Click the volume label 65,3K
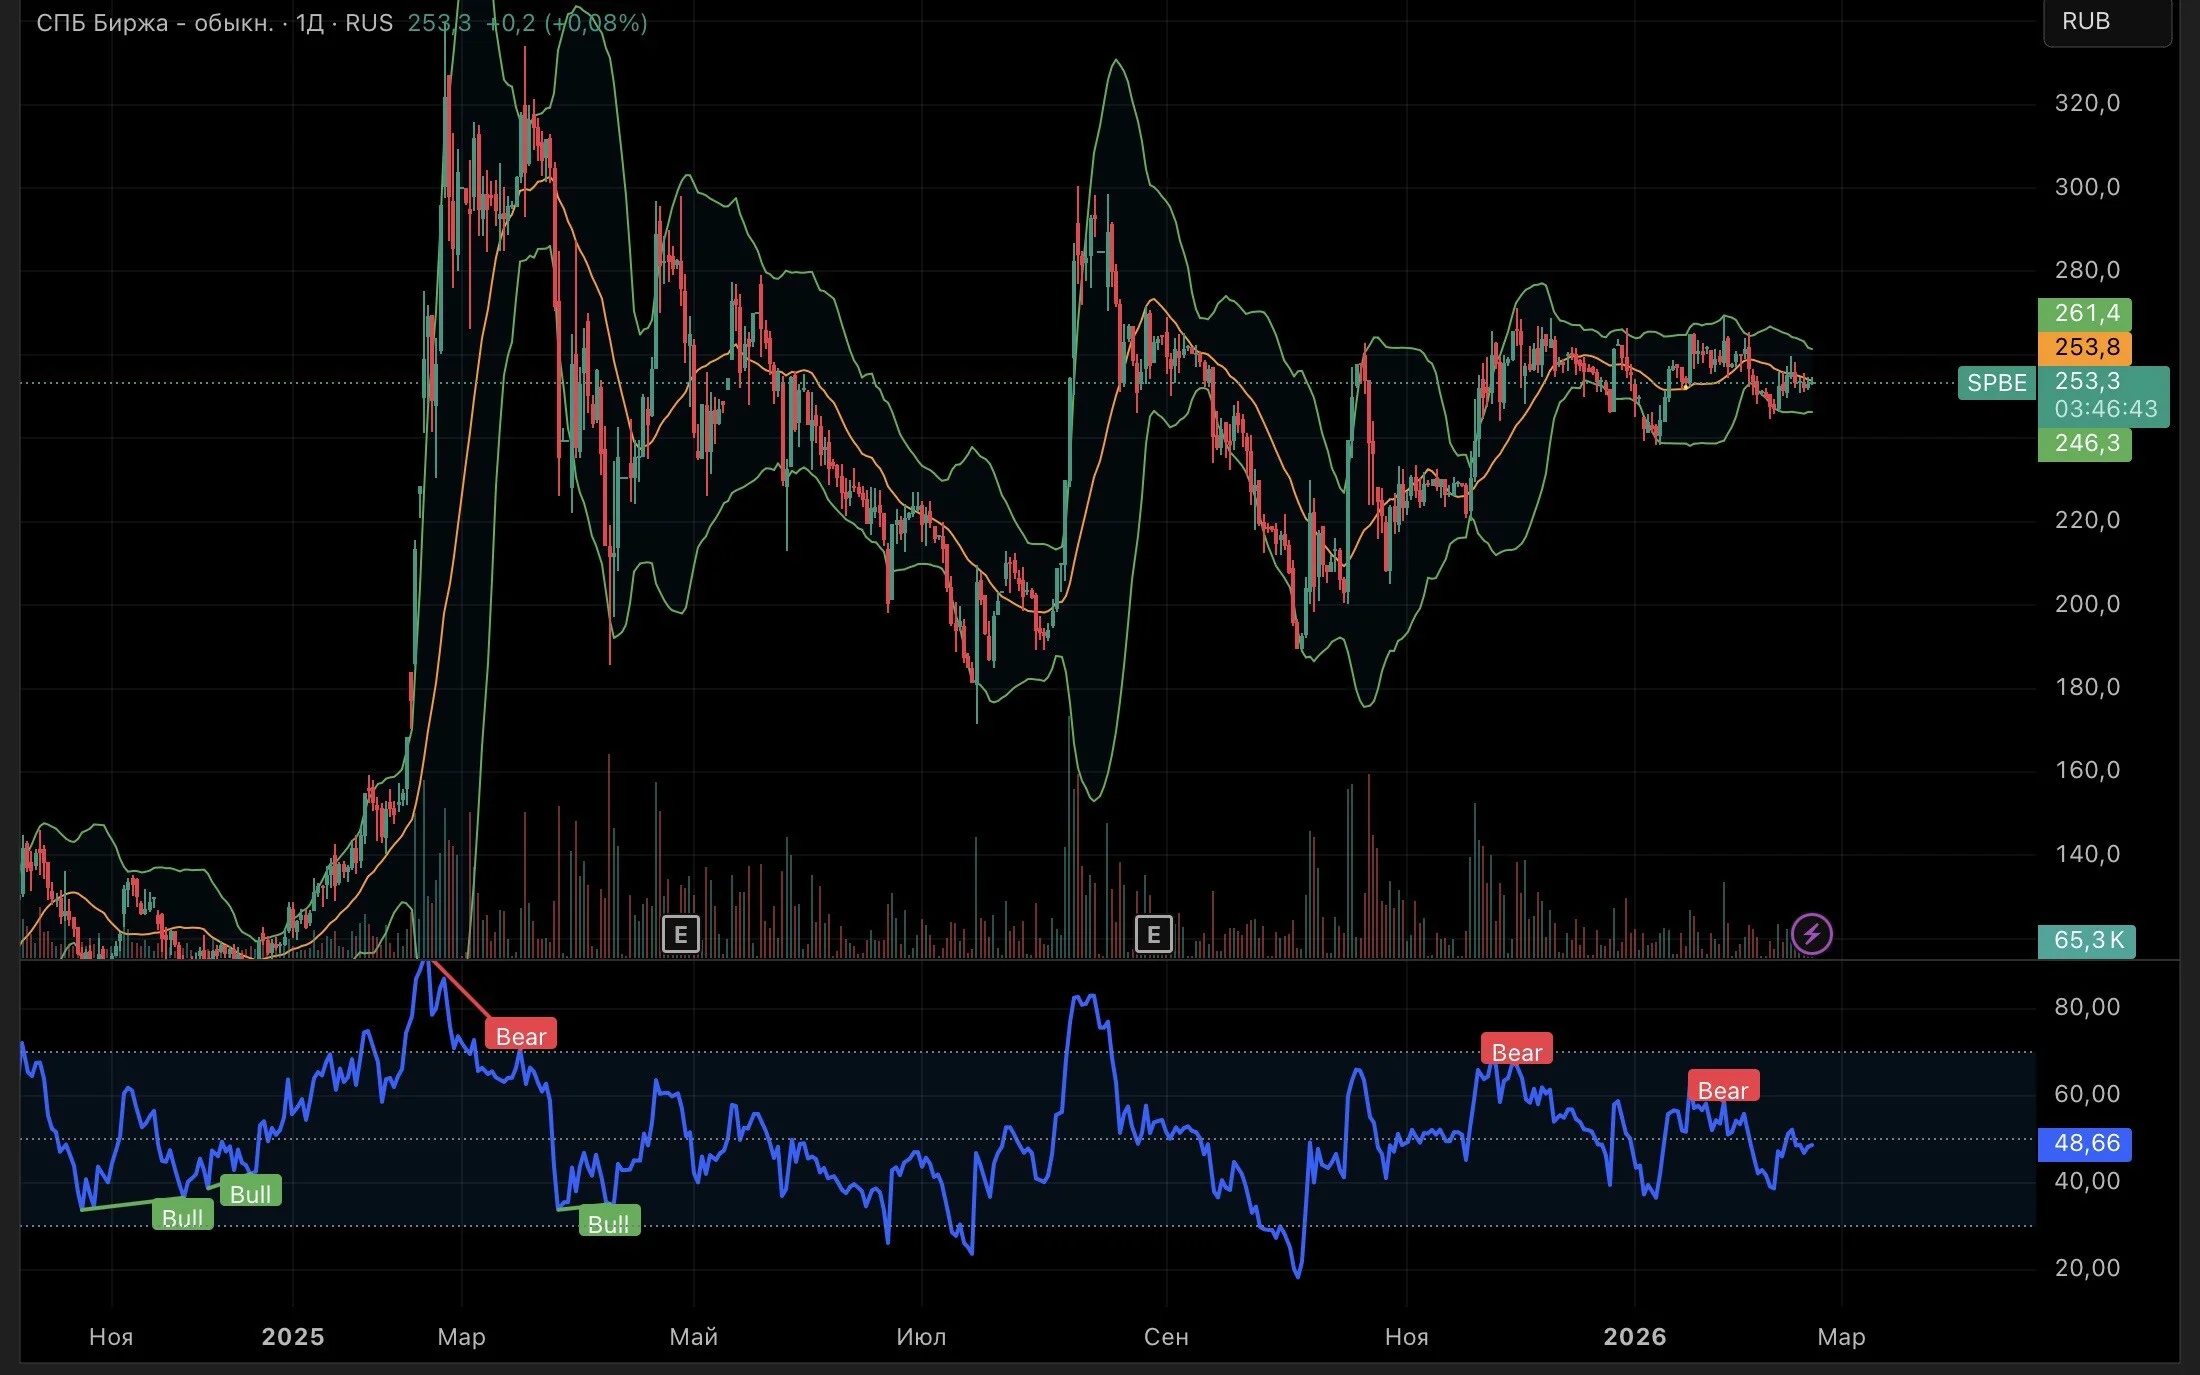This screenshot has width=2200, height=1375. [x=2087, y=941]
